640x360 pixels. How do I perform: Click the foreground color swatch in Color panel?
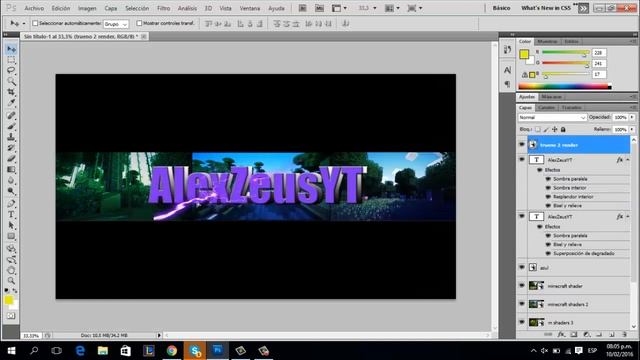pos(524,54)
